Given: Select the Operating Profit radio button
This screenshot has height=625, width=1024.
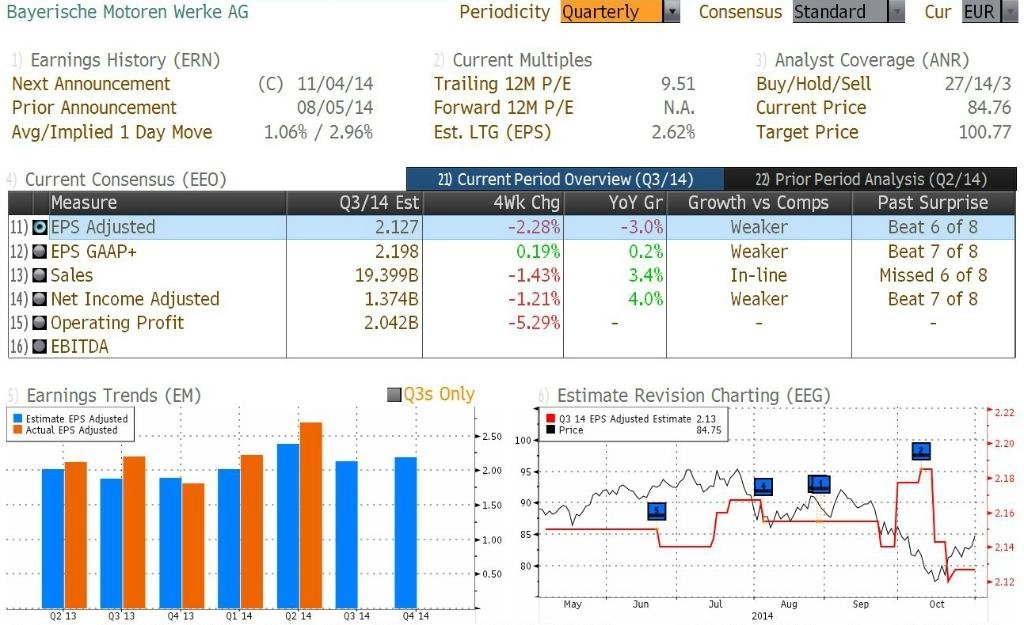Looking at the screenshot, I should pyautogui.click(x=40, y=323).
